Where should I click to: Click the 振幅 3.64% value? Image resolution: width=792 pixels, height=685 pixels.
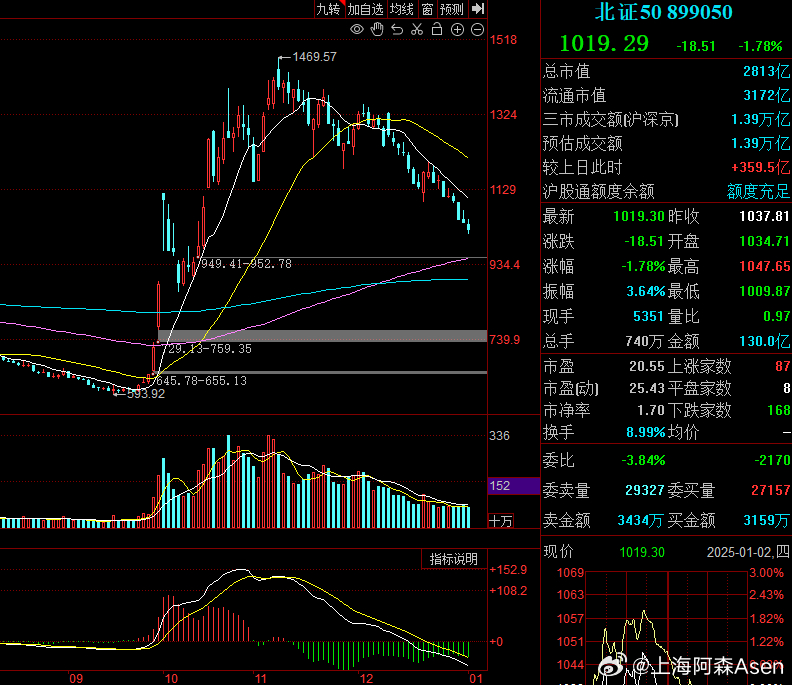tap(646, 291)
